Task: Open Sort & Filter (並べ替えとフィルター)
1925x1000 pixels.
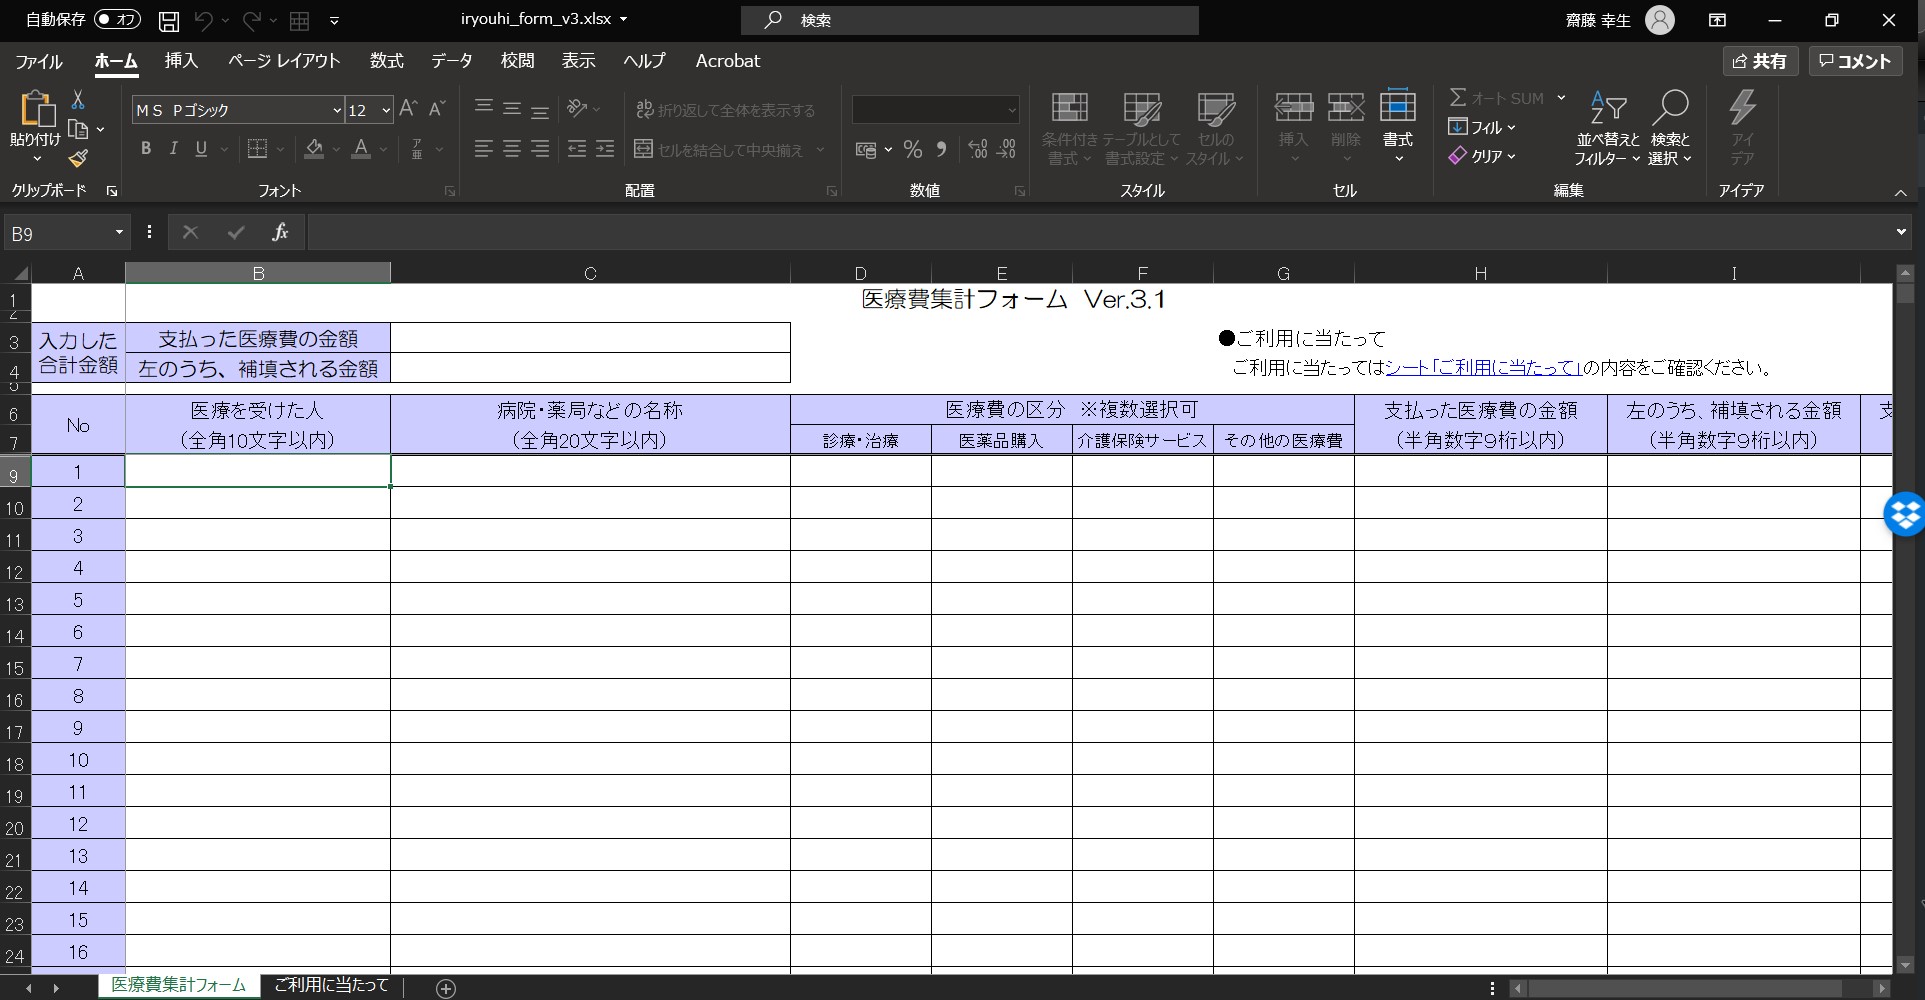Action: (x=1608, y=128)
